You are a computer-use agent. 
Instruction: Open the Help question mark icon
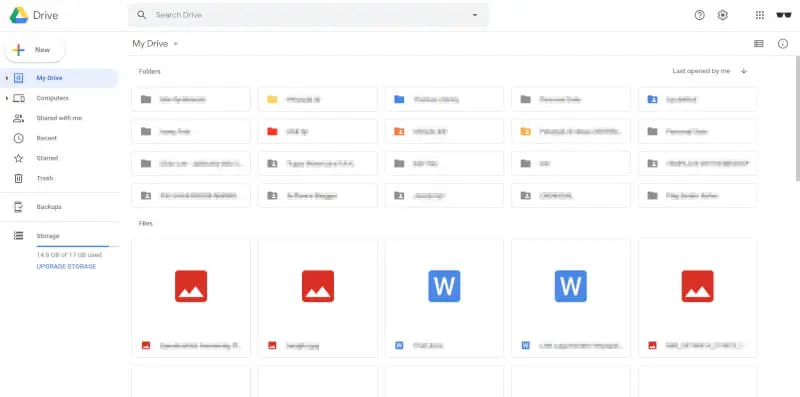coord(699,15)
